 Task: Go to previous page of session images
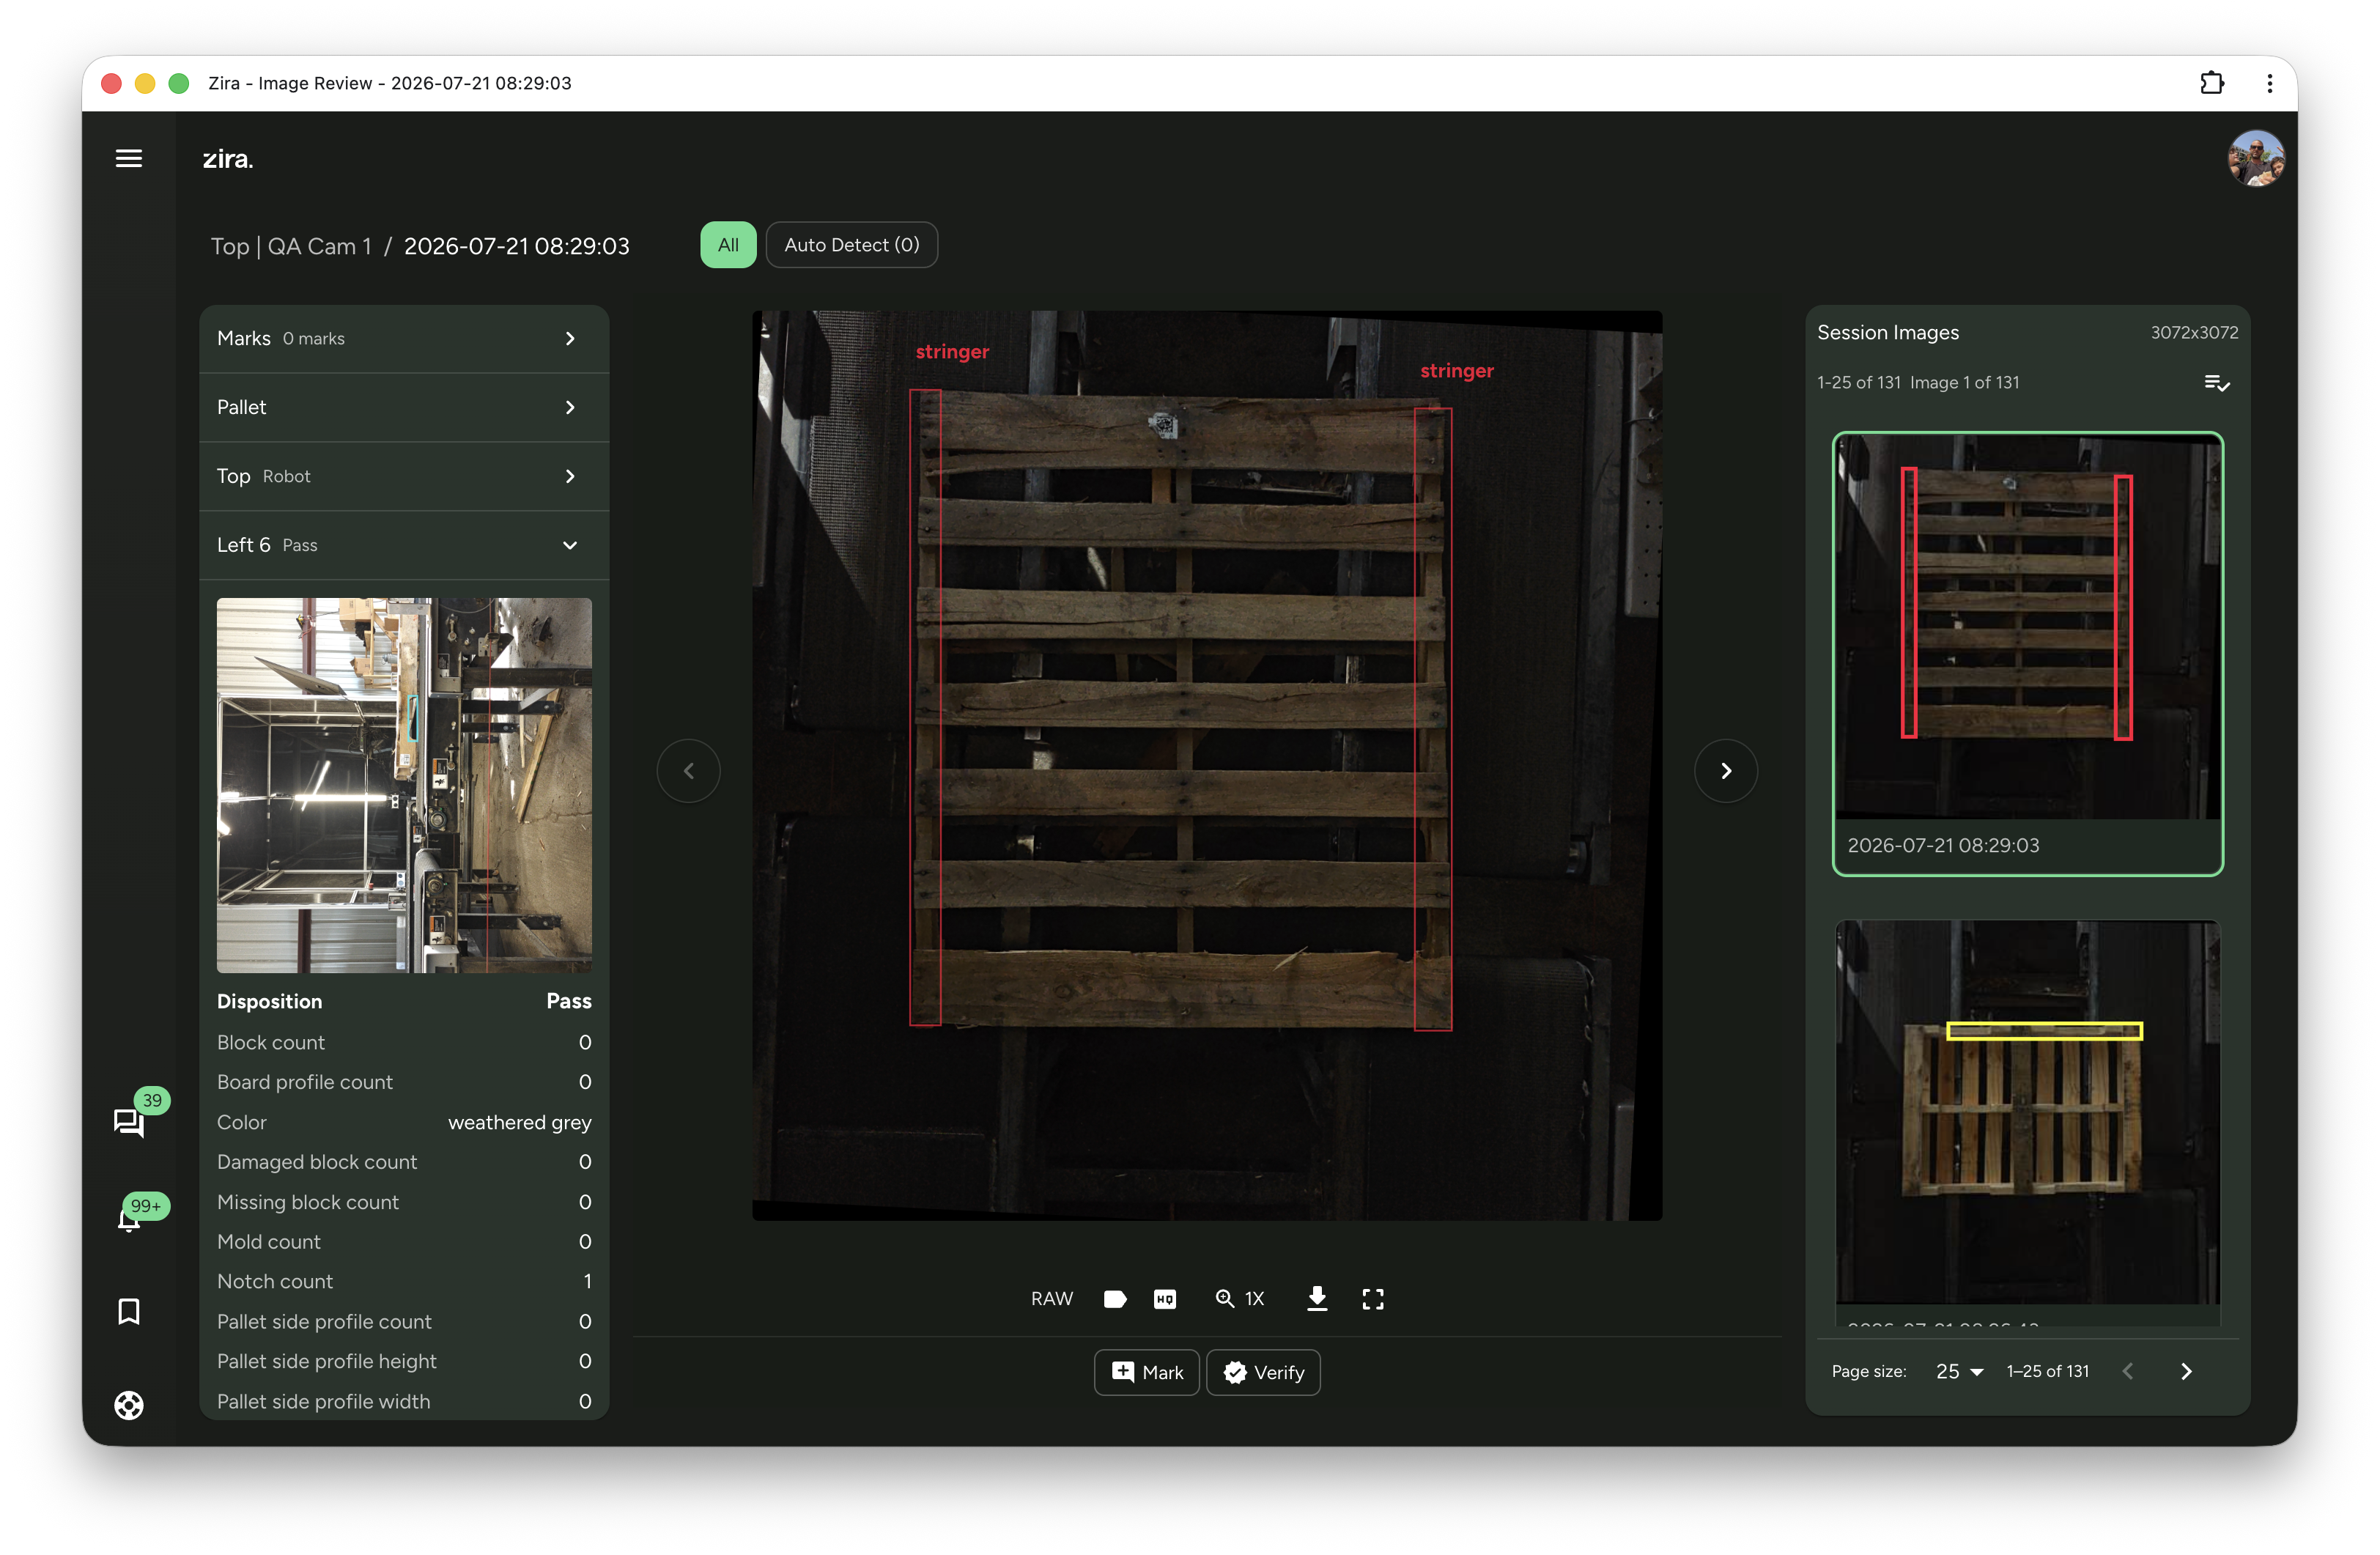point(2128,1371)
